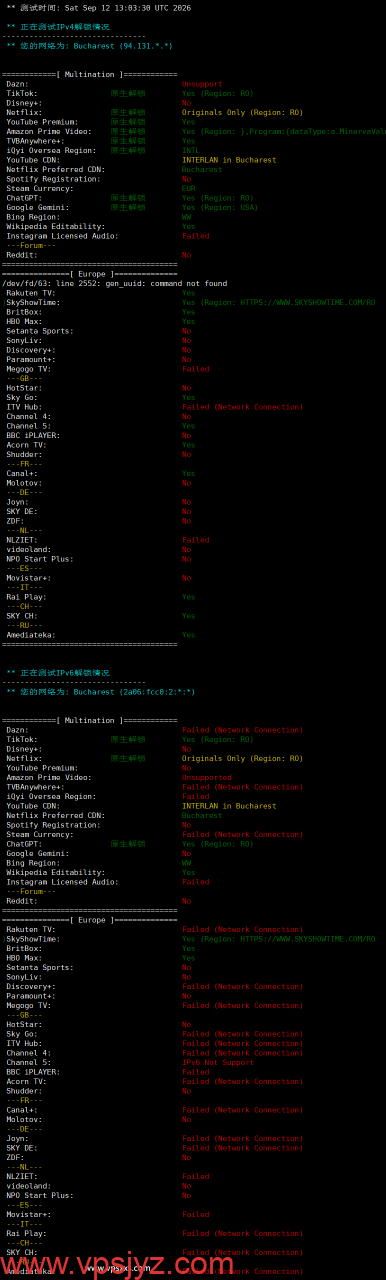Click the "IPv6 Not Support" result for Channel 5
The image size is (386, 1280).
(x=218, y=1062)
